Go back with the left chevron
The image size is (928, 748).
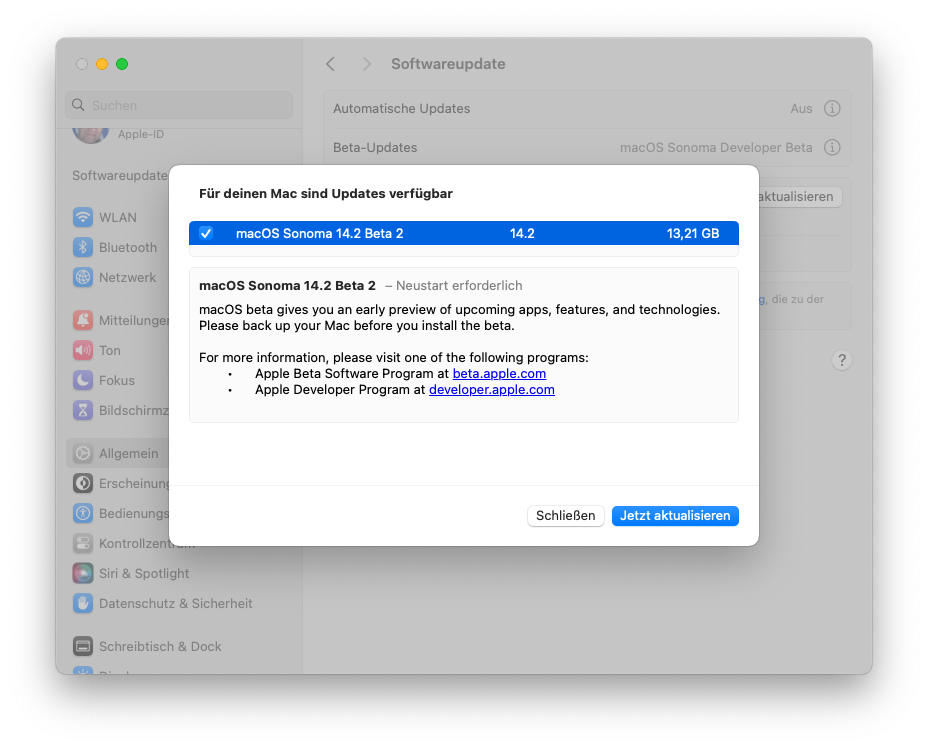331,64
